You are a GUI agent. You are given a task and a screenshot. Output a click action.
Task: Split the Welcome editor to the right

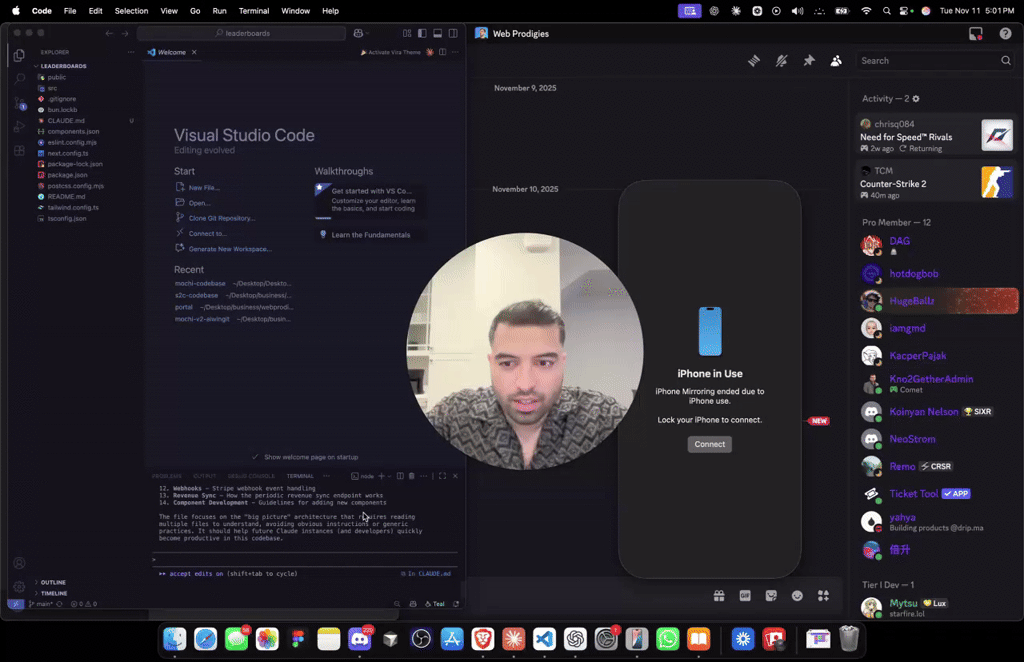click(x=443, y=52)
